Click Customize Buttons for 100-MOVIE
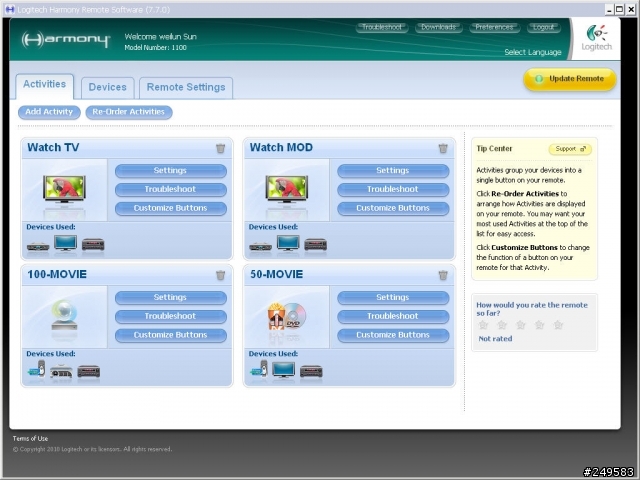 [x=171, y=336]
